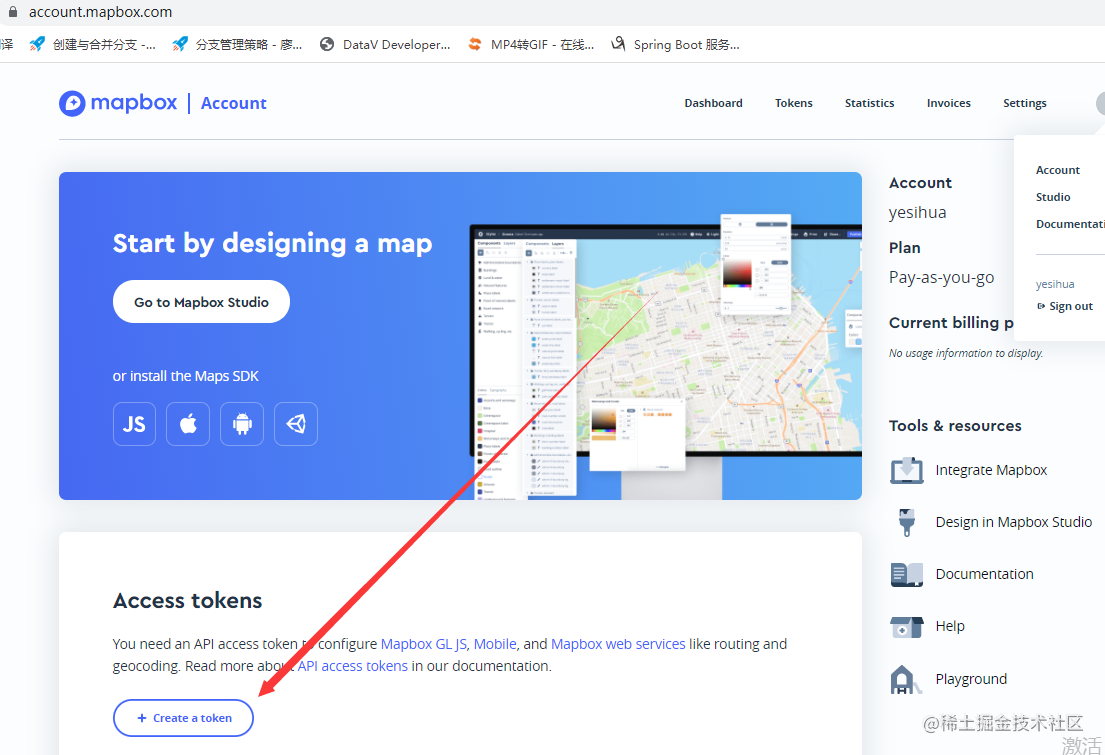The width and height of the screenshot is (1105, 755).
Task: Click the Create a token button
Action: [x=183, y=717]
